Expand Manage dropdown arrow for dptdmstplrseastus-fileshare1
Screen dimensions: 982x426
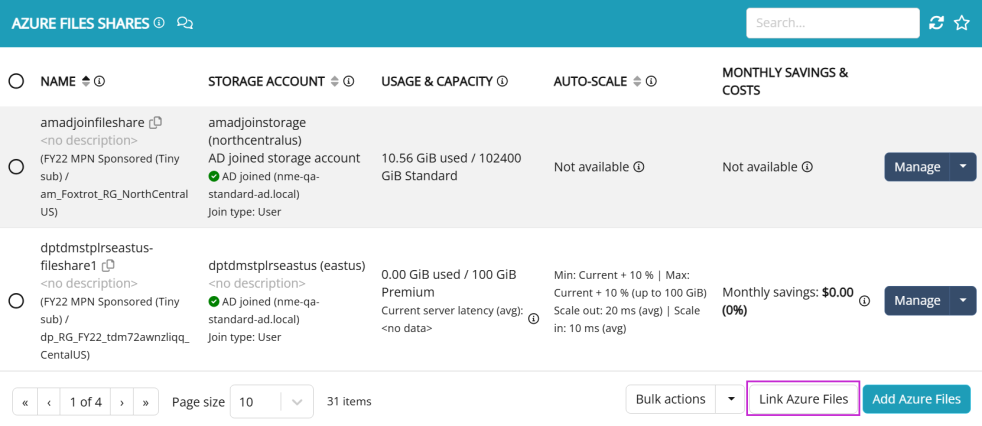(963, 301)
